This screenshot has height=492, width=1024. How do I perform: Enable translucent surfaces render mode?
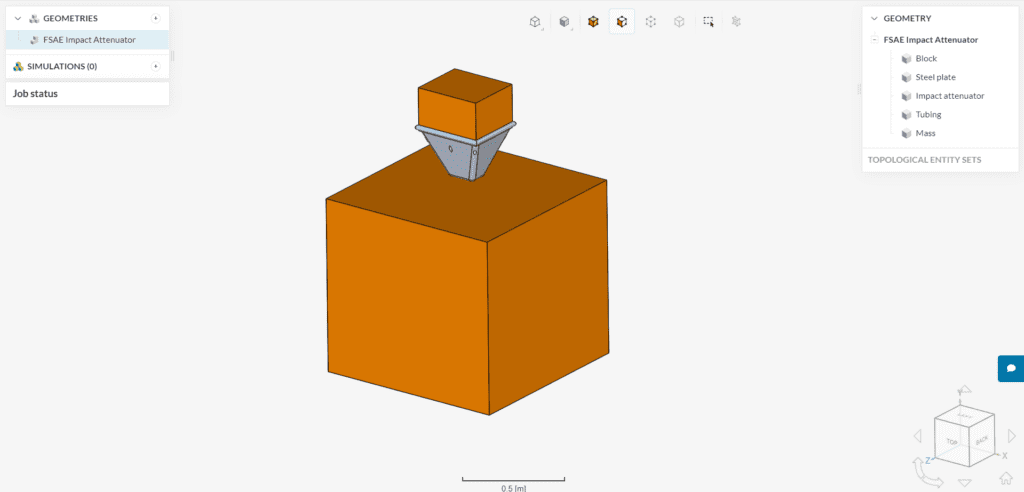679,21
